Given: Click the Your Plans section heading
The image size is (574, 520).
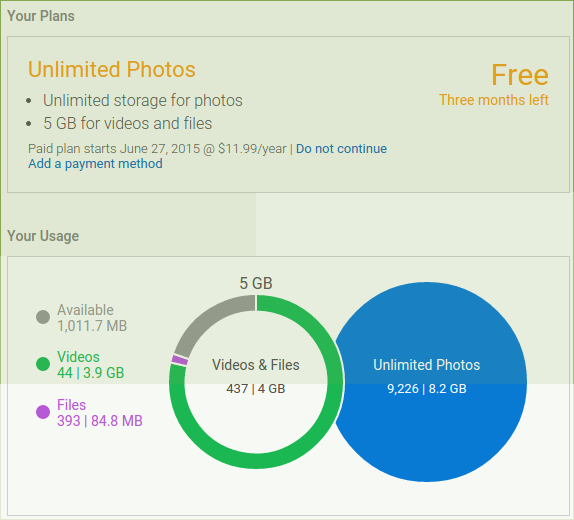Looking at the screenshot, I should pyautogui.click(x=41, y=16).
